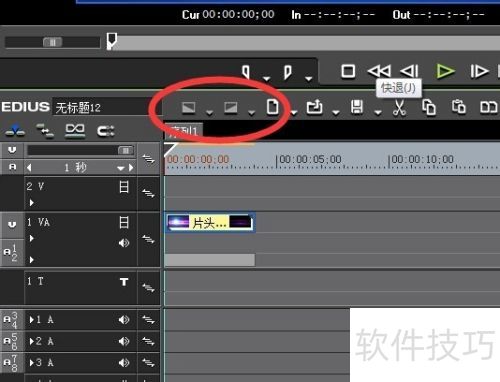Toggle video channel patch V on ruler header
Viewport: 500px width, 382px height.
click(12, 150)
